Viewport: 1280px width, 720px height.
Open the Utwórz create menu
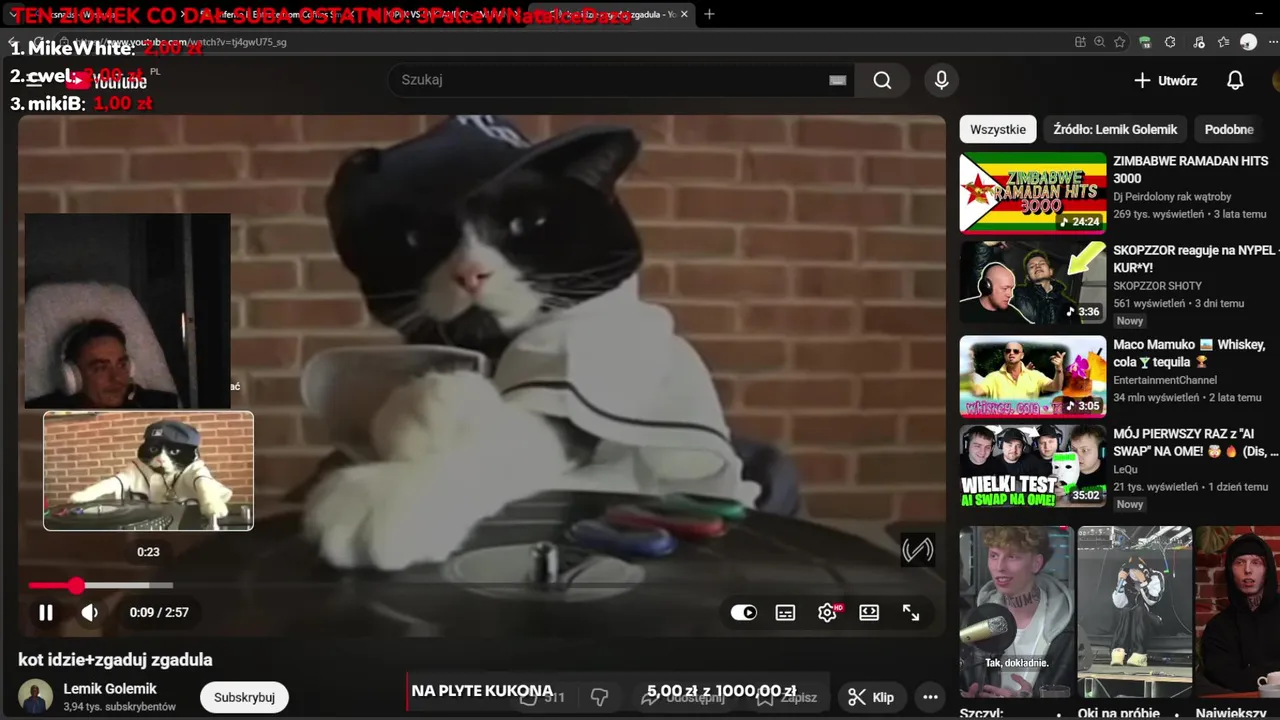click(x=1165, y=80)
